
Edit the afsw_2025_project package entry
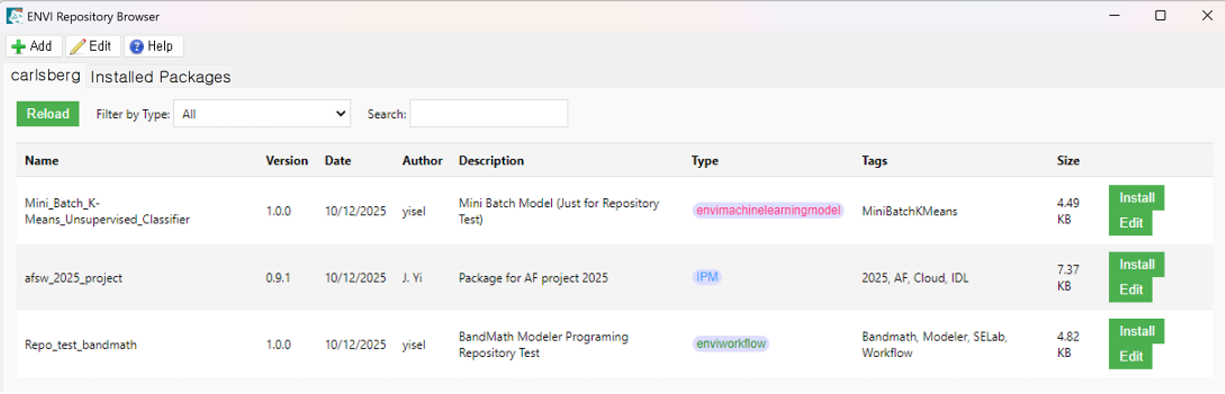tap(1131, 290)
